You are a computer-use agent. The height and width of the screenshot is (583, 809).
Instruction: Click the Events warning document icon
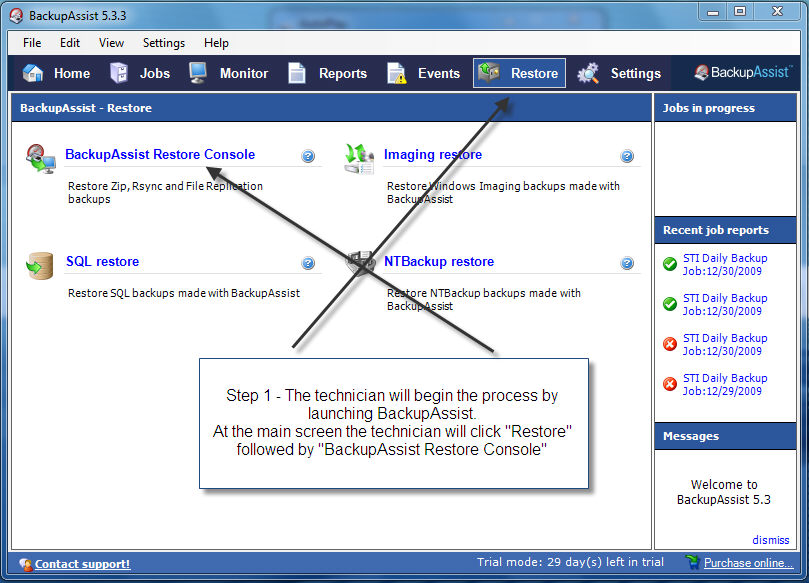[396, 73]
